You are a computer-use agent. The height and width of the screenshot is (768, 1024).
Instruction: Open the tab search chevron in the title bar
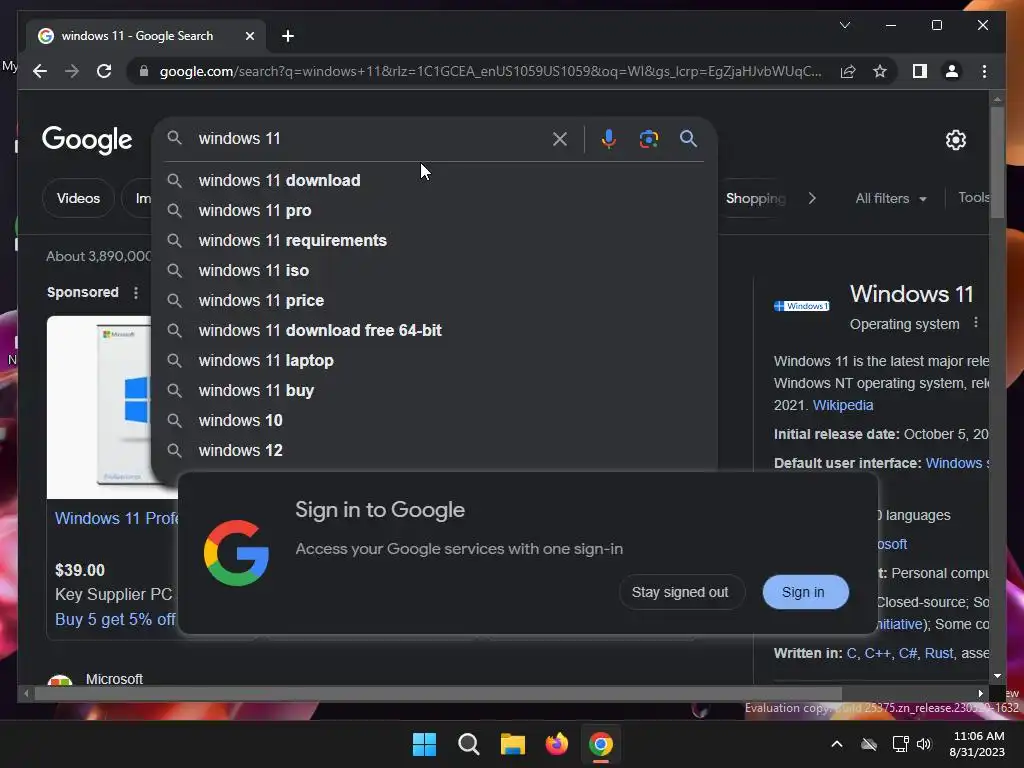(x=844, y=25)
